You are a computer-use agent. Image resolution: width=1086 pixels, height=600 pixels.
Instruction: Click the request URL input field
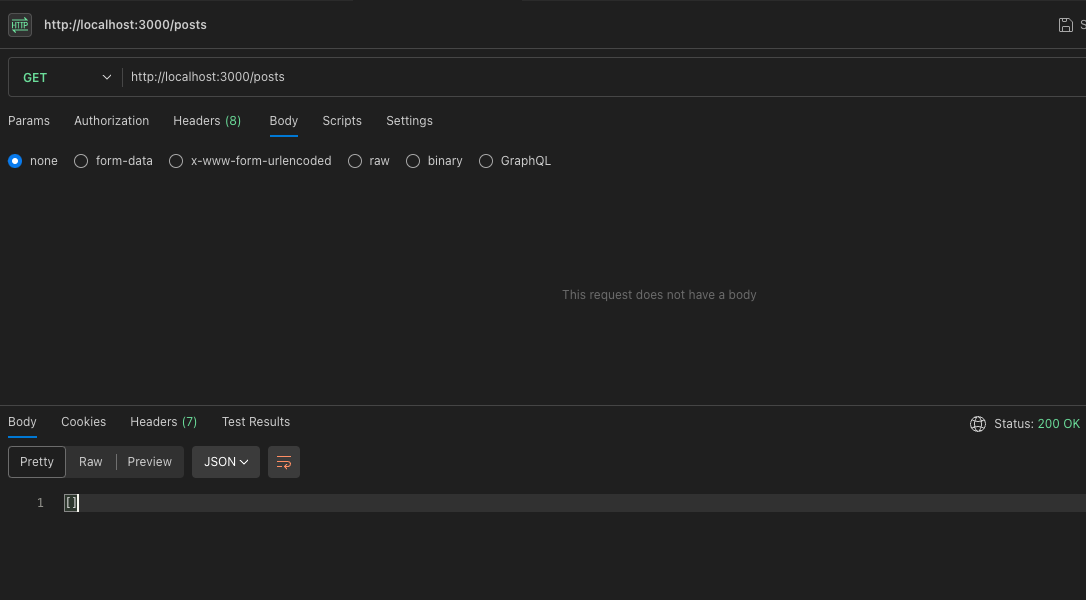[603, 77]
